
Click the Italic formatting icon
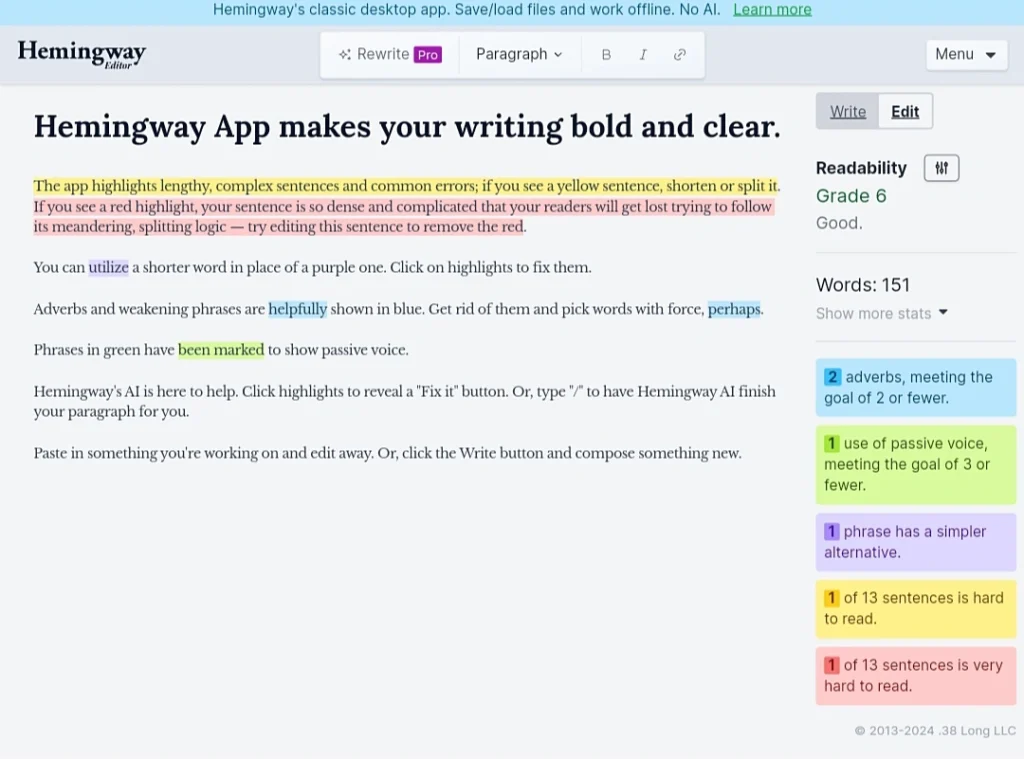tap(643, 55)
